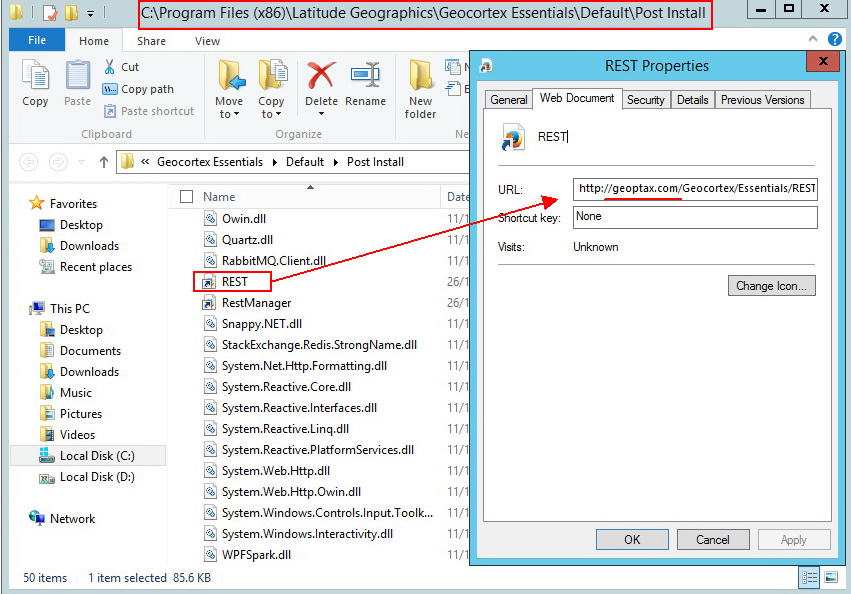Screen dimensions: 851x594
Task: Go up one folder level arrow
Action: pyautogui.click(x=104, y=162)
